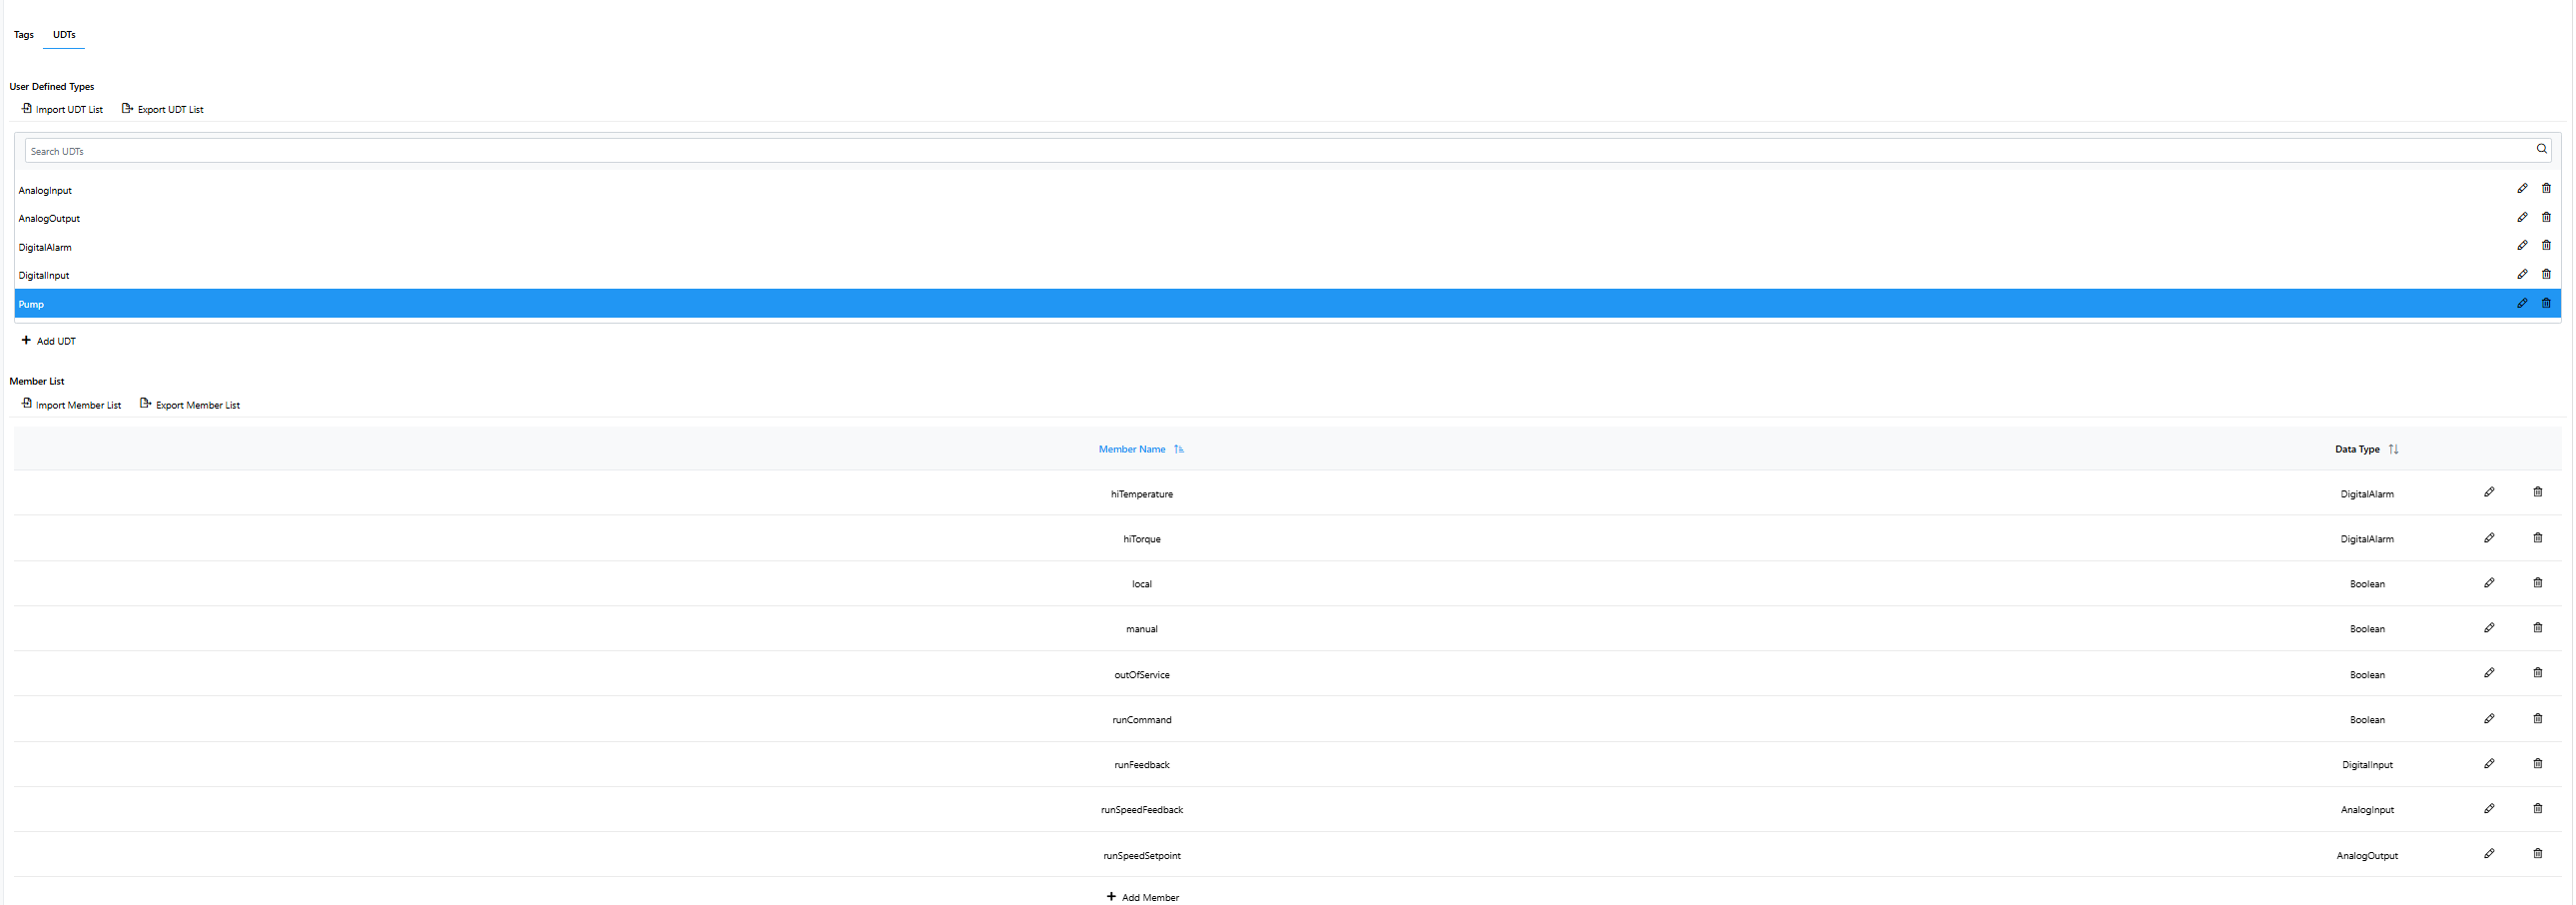Delete the outOfService member

click(x=2537, y=673)
